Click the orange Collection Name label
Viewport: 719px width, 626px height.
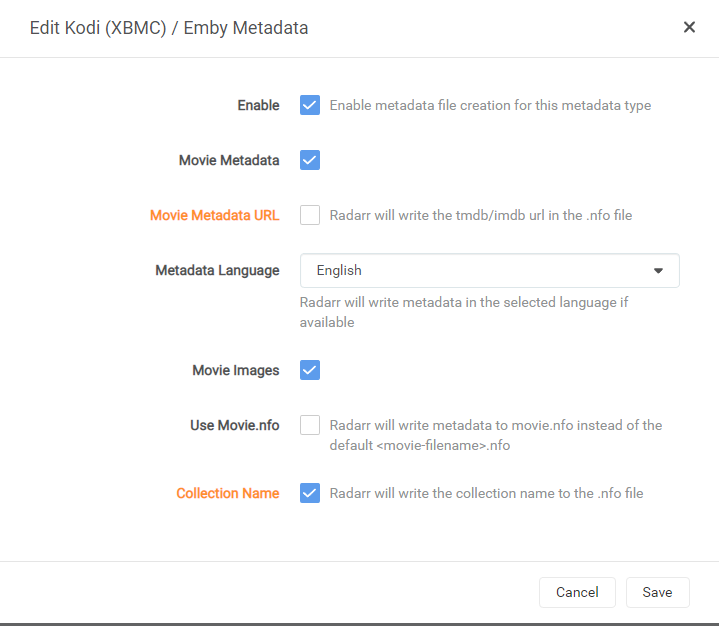coord(227,493)
